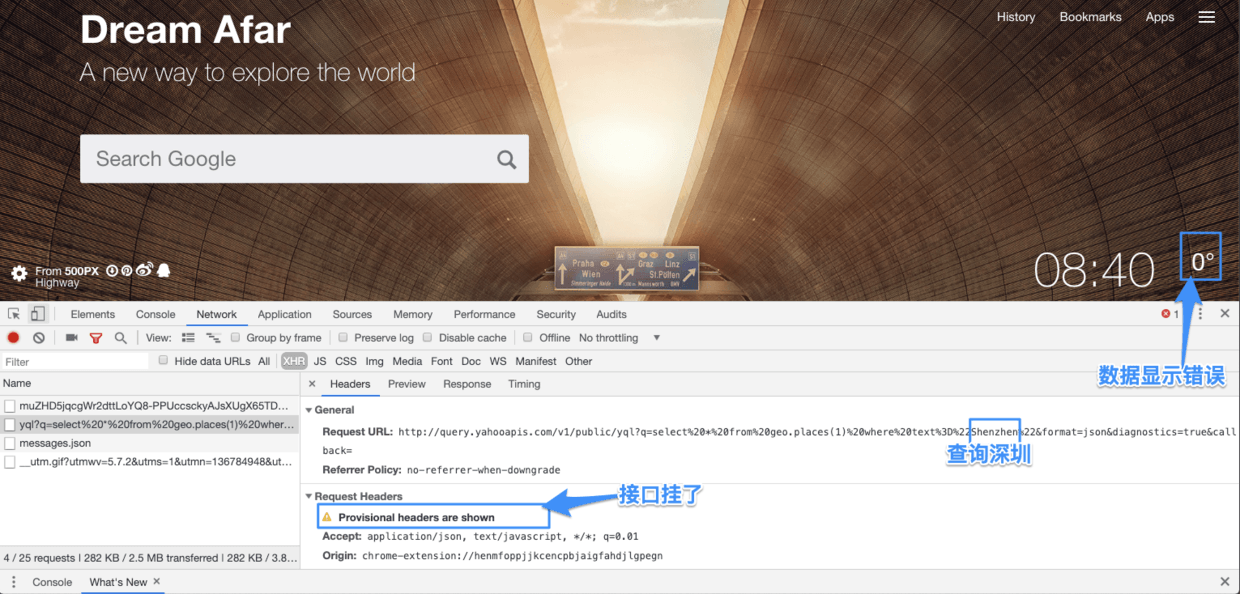
Task: Click the download wallpaper icon
Action: pos(112,270)
